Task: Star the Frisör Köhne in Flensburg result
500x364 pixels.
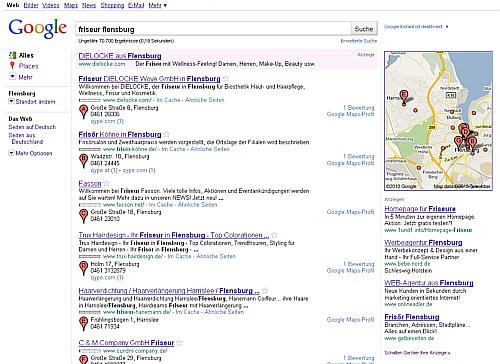Action: point(167,134)
